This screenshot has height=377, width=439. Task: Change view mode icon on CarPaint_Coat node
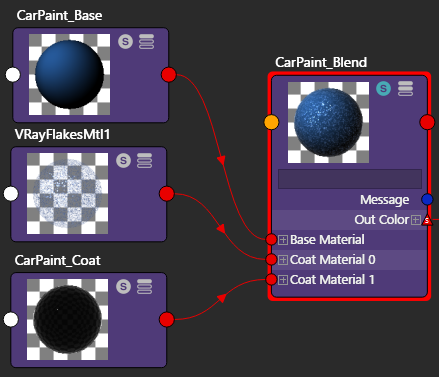[x=144, y=286]
